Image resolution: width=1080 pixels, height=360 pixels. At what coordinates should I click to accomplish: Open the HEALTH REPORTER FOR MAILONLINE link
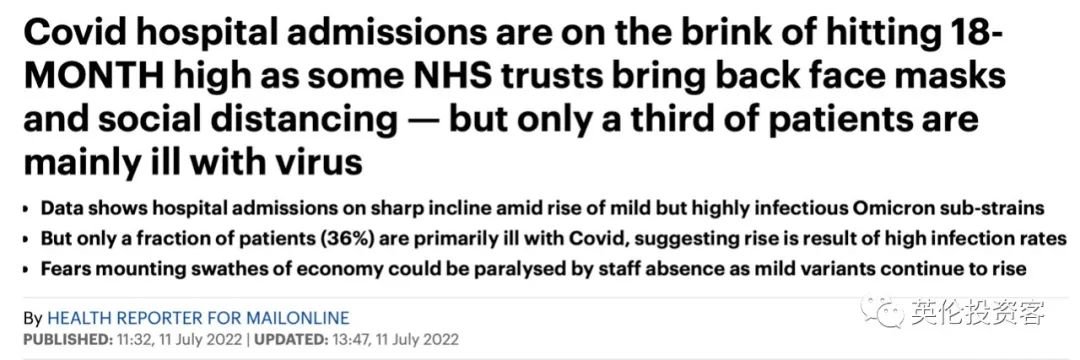point(198,319)
